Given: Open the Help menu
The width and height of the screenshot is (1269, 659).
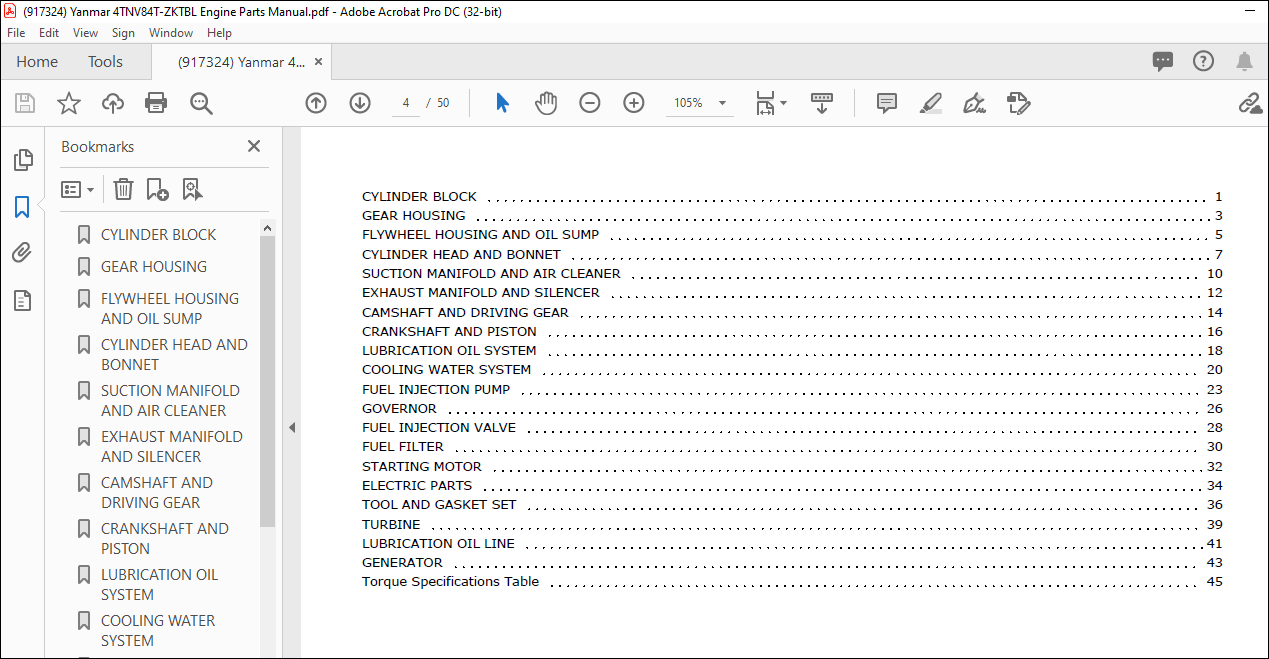Looking at the screenshot, I should 219,33.
